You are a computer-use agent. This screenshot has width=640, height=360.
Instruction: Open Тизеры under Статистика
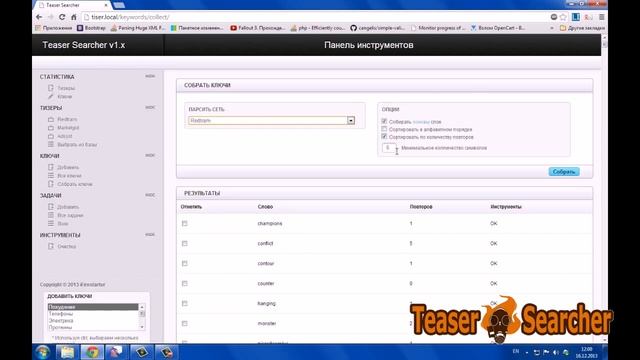(x=66, y=88)
